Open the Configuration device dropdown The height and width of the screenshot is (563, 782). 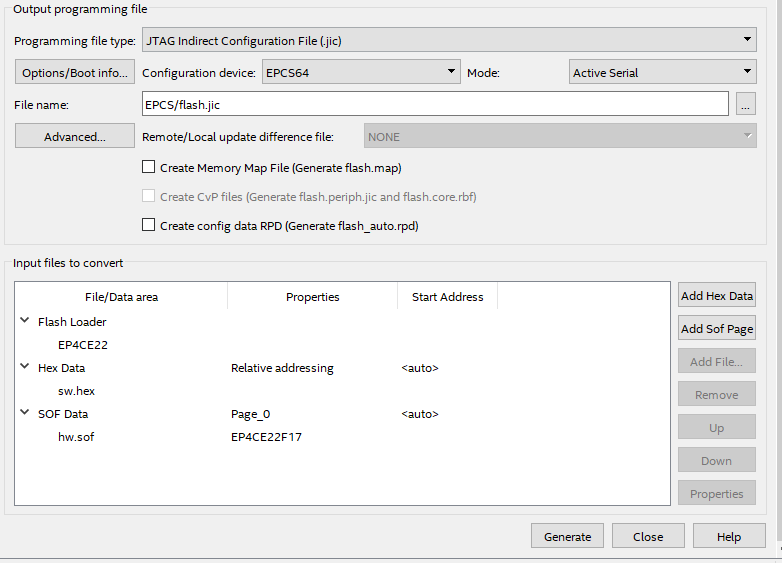coord(360,72)
